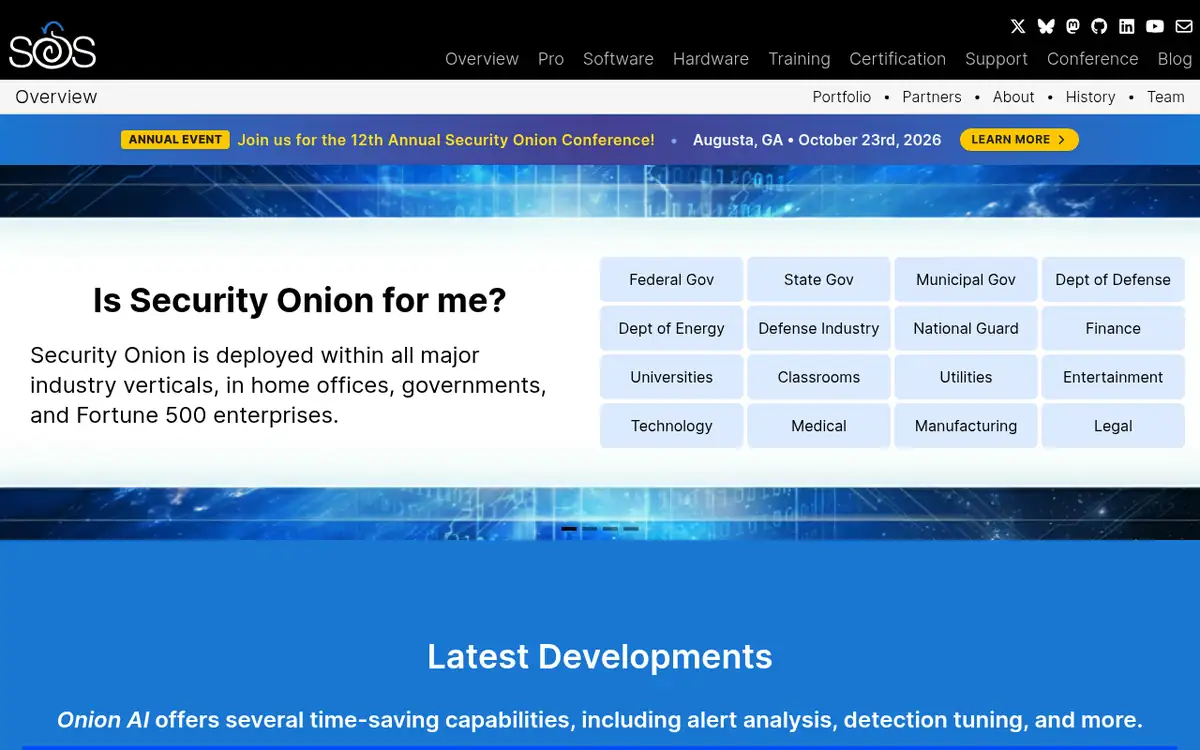Select the Universities tile
This screenshot has width=1200, height=750.
672,377
